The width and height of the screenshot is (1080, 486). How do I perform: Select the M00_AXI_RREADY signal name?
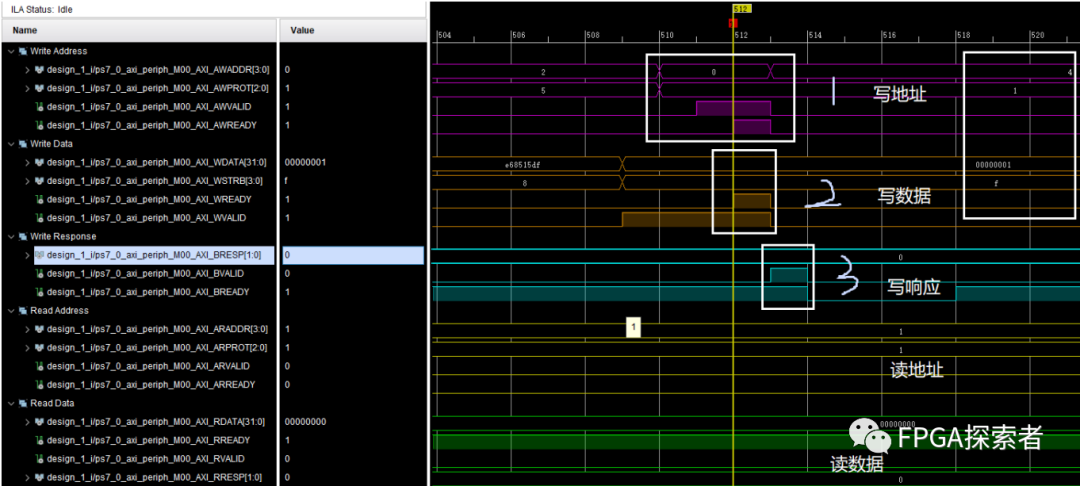148,440
